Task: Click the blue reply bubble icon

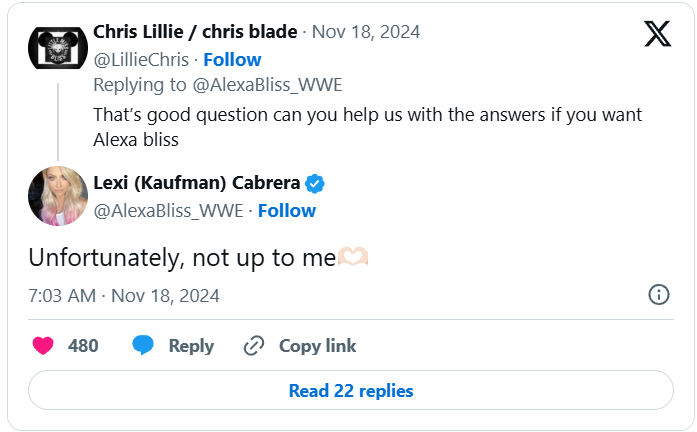Action: tap(144, 346)
